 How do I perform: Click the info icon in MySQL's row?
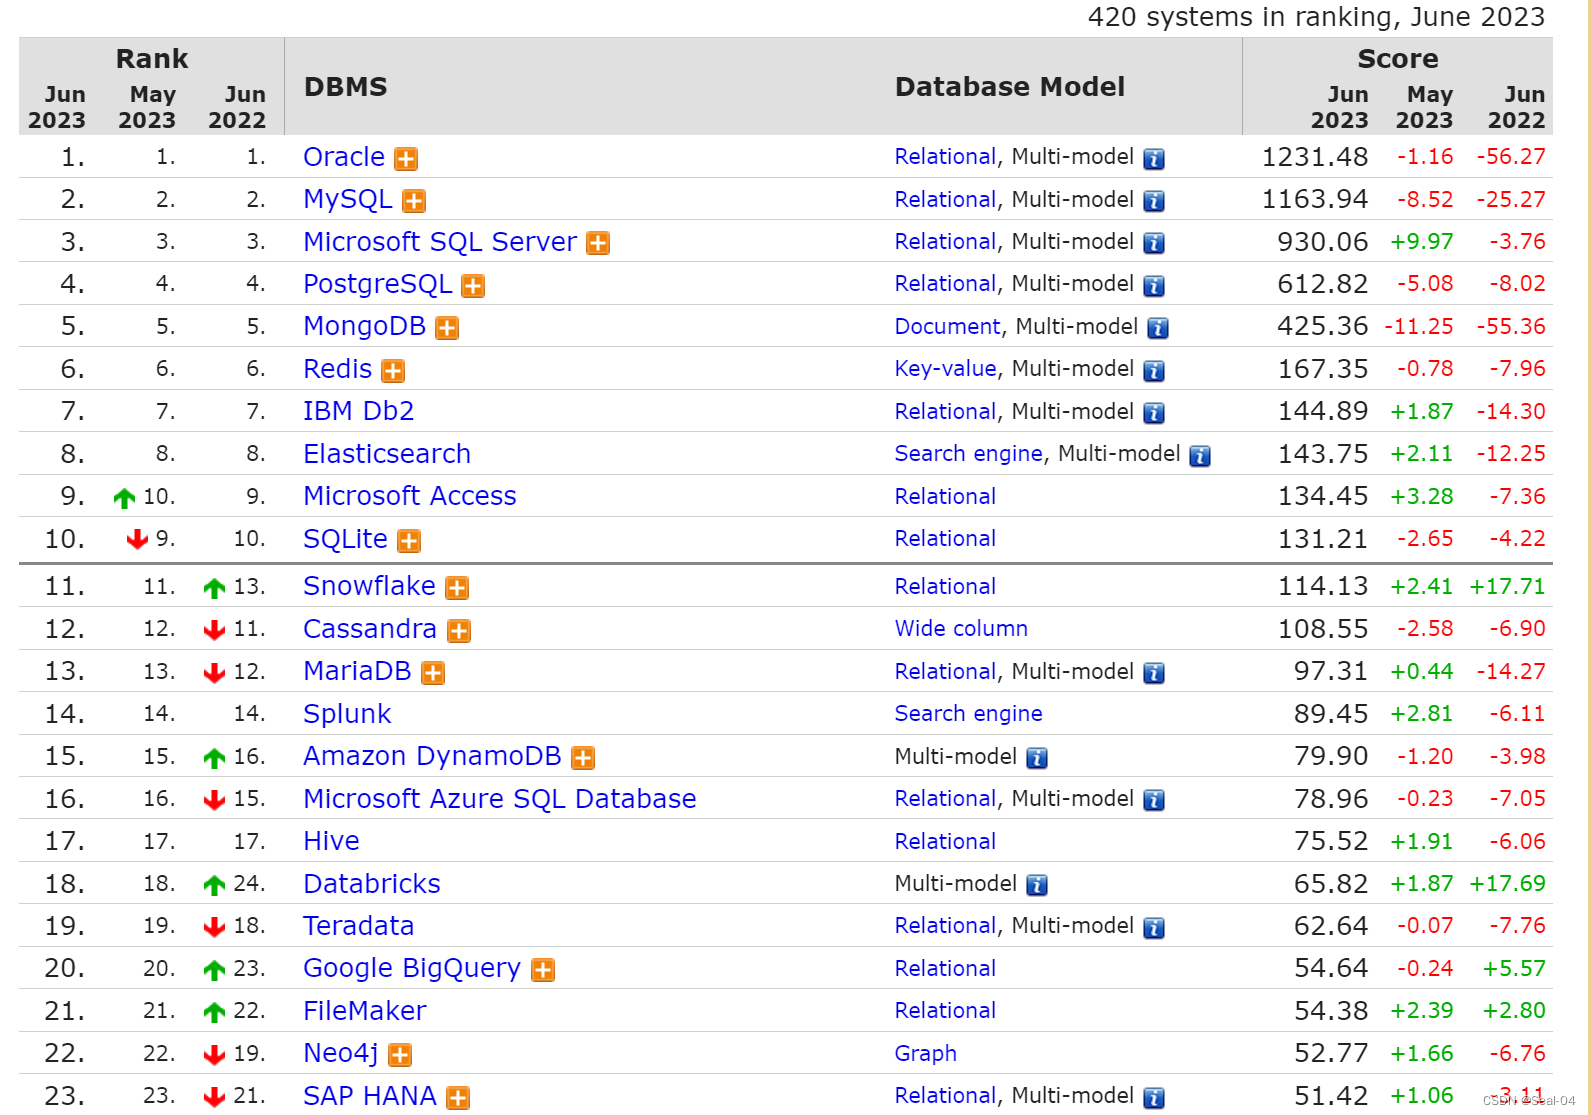1154,201
